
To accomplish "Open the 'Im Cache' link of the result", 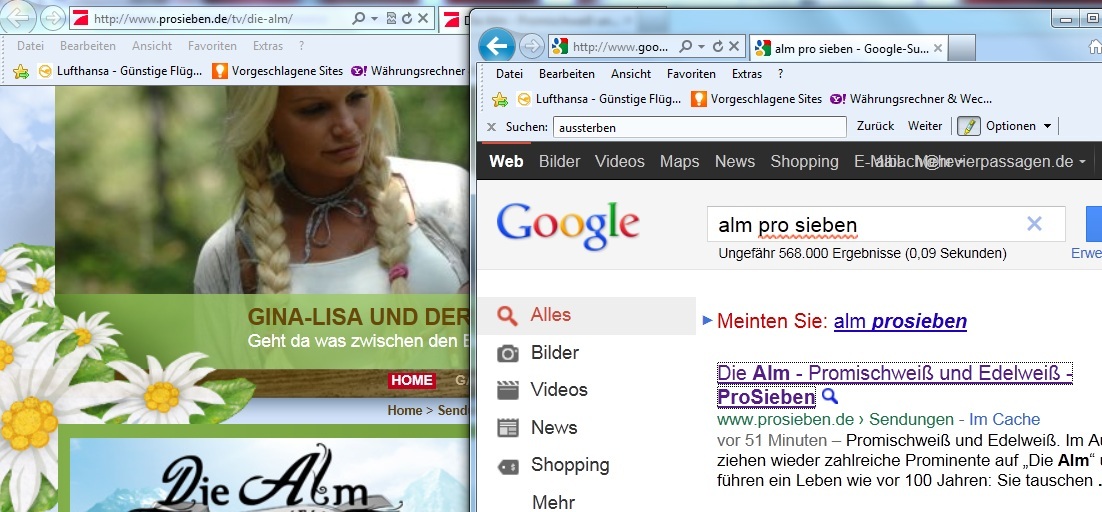I will (x=1005, y=419).
